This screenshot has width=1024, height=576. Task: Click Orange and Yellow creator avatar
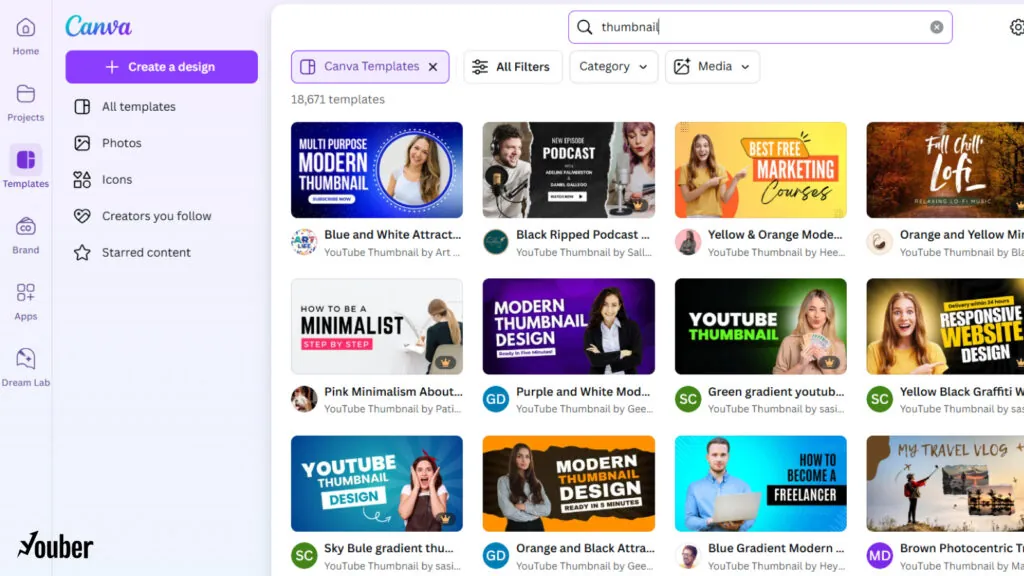(880, 242)
